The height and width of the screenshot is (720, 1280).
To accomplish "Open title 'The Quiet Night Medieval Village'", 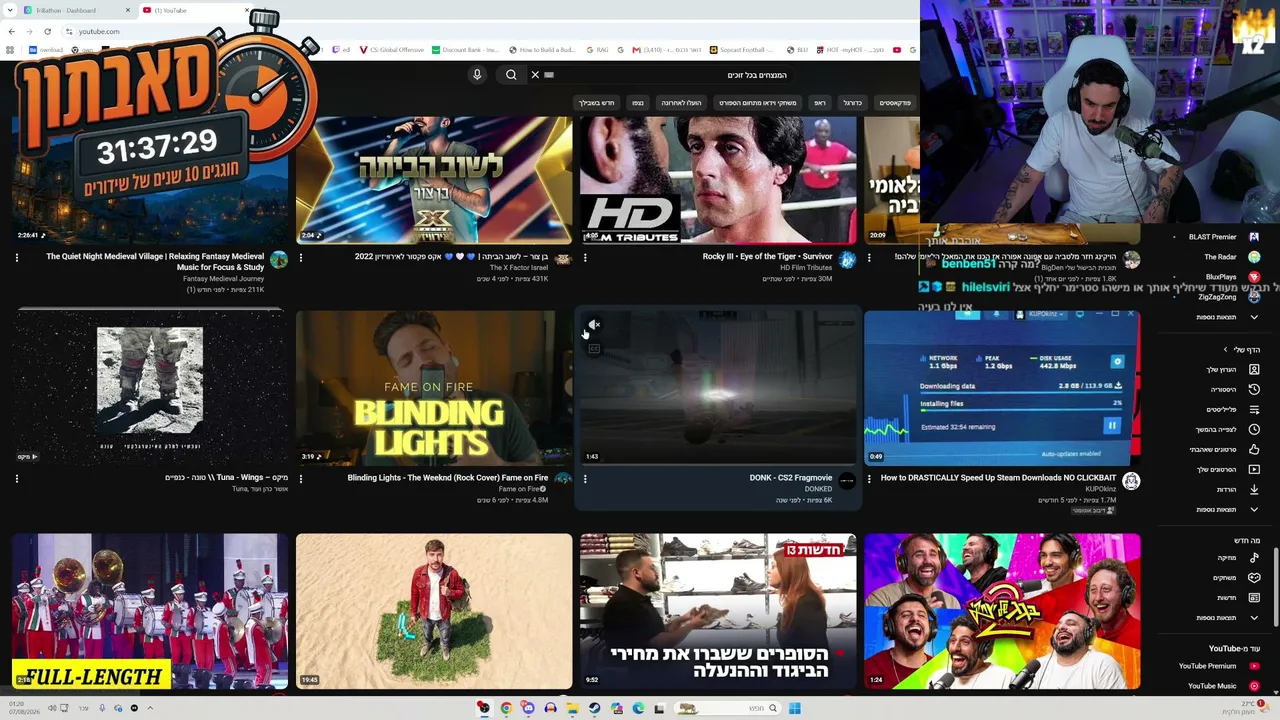I will (155, 262).
